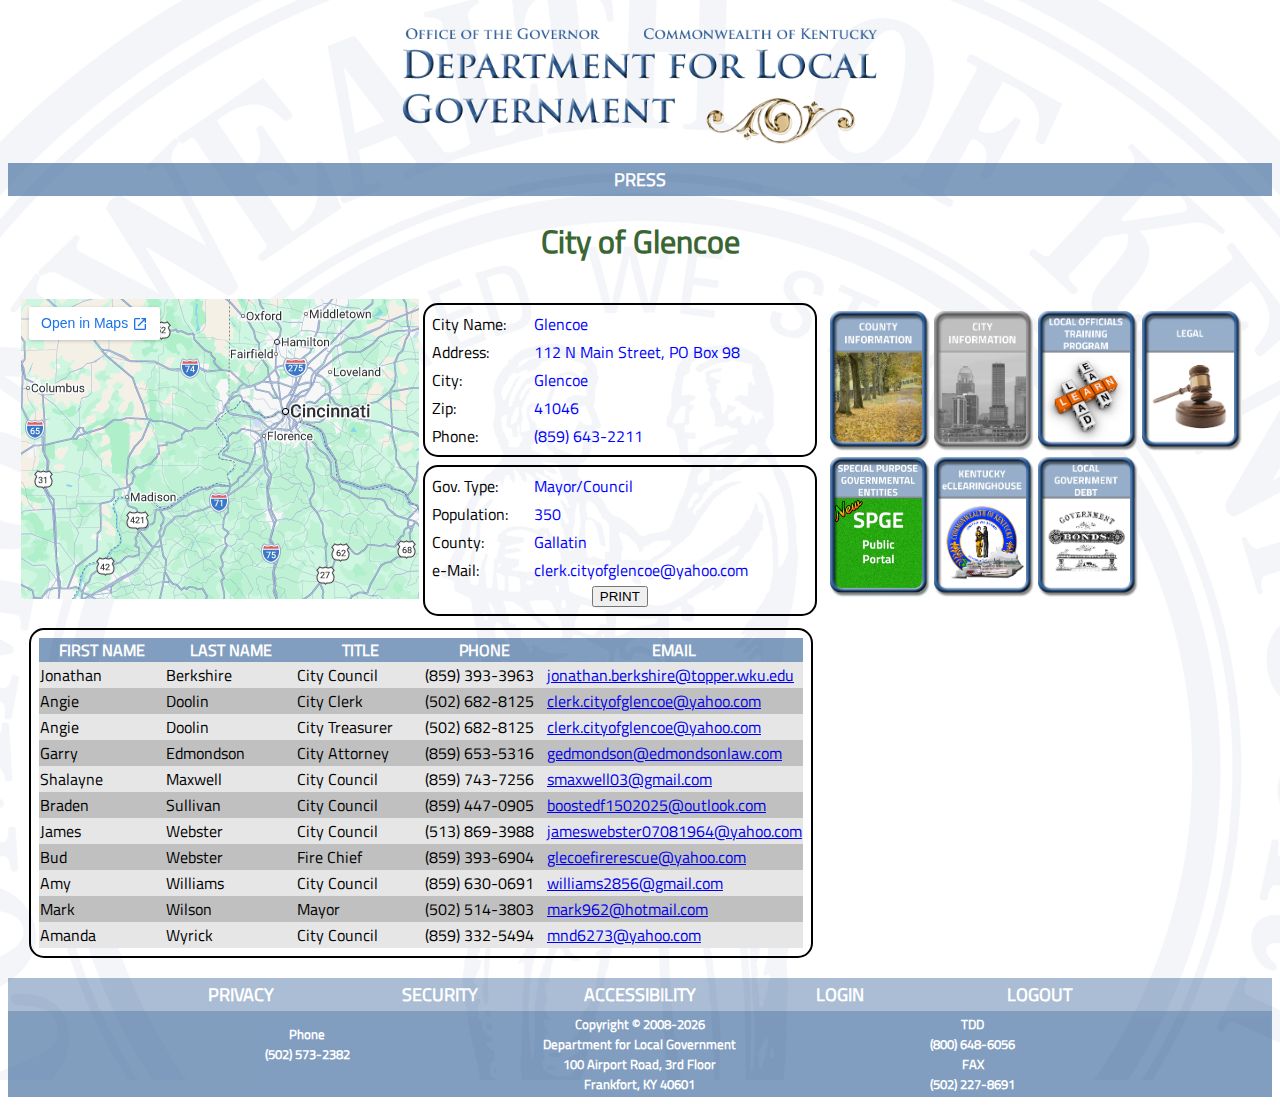The image size is (1280, 1105).
Task: Click the LAST NAME column header
Action: coord(231,650)
